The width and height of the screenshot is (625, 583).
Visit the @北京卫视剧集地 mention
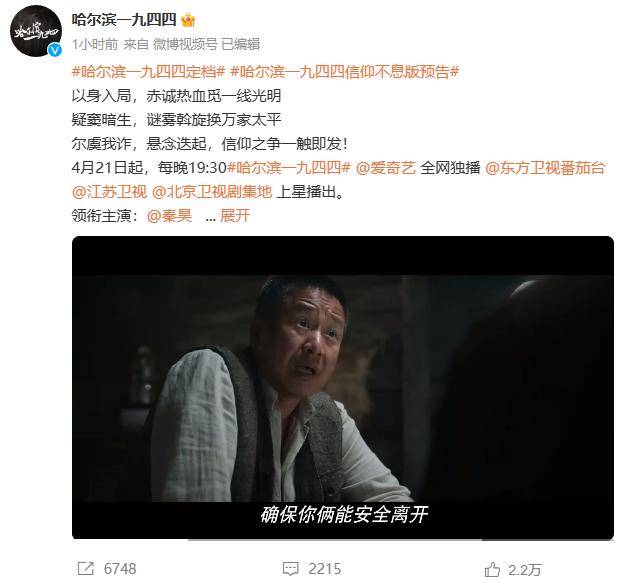pos(212,192)
